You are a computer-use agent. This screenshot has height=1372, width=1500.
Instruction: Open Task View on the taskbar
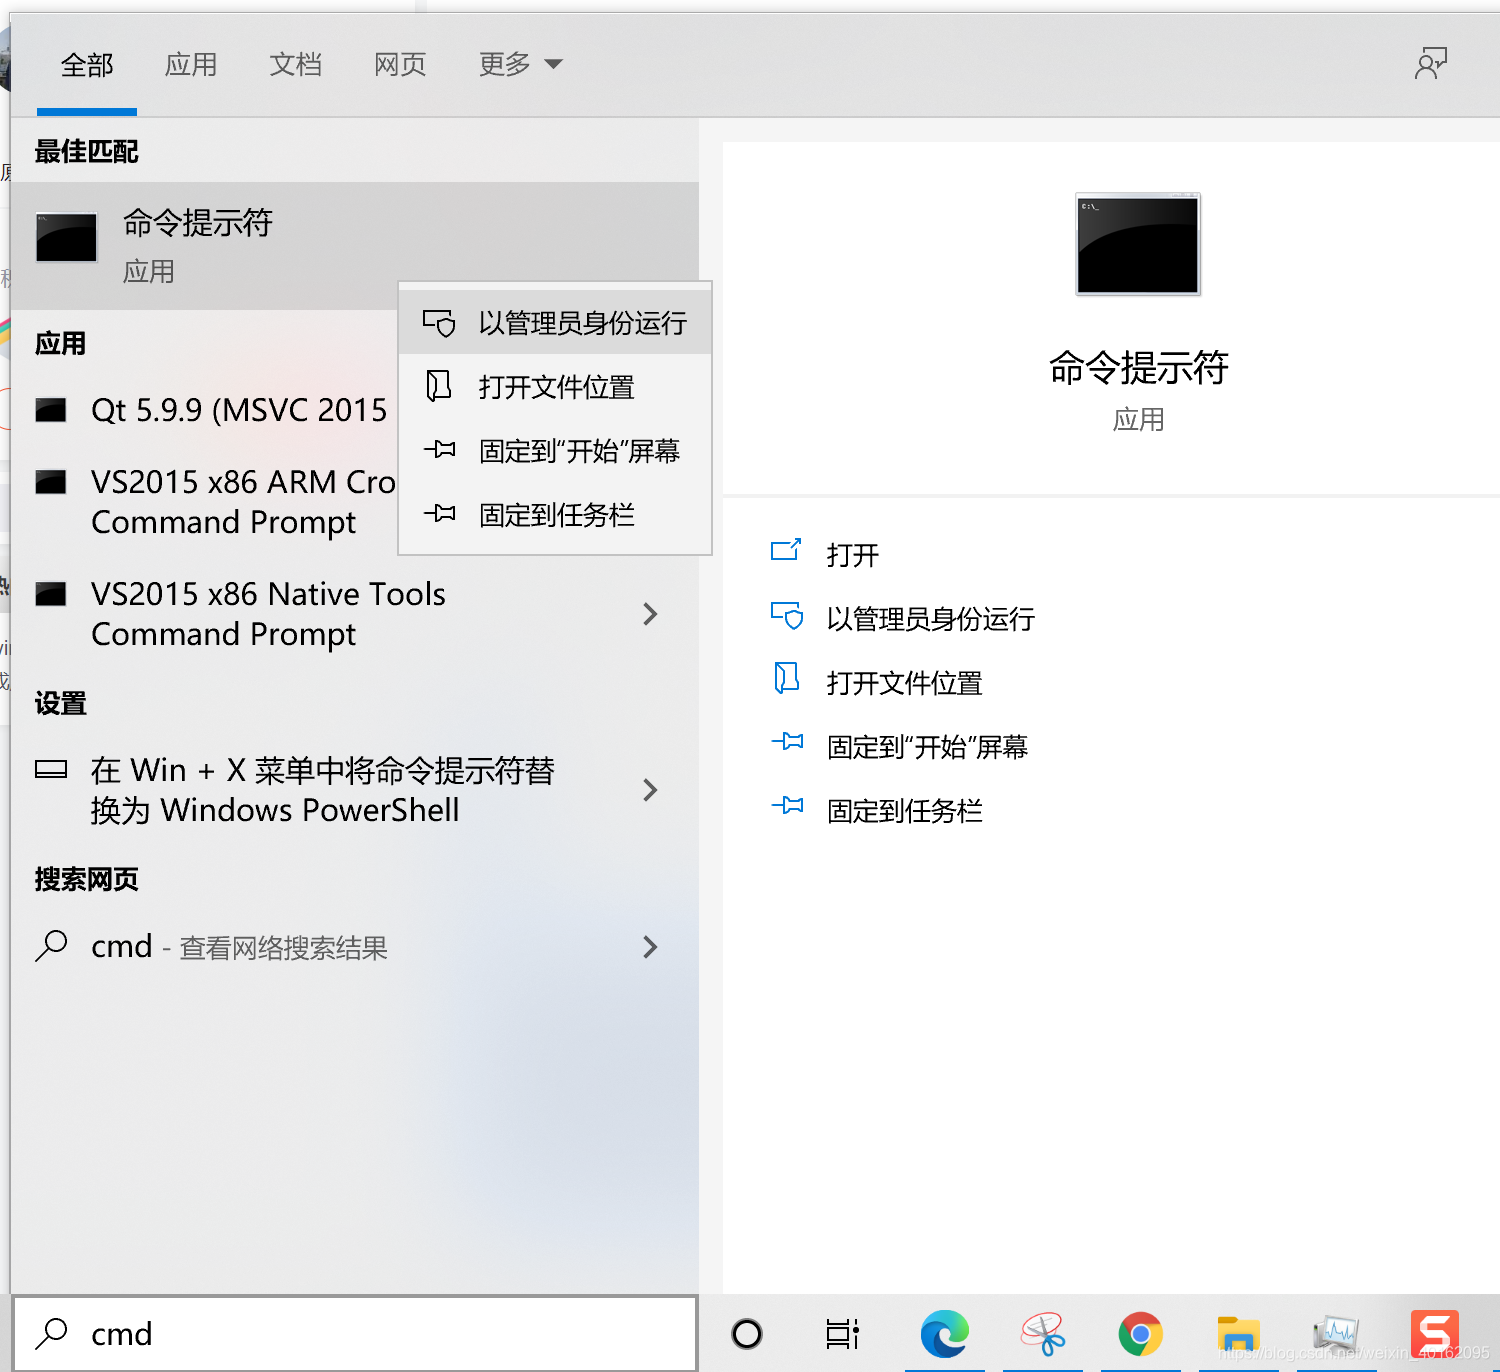coord(843,1334)
